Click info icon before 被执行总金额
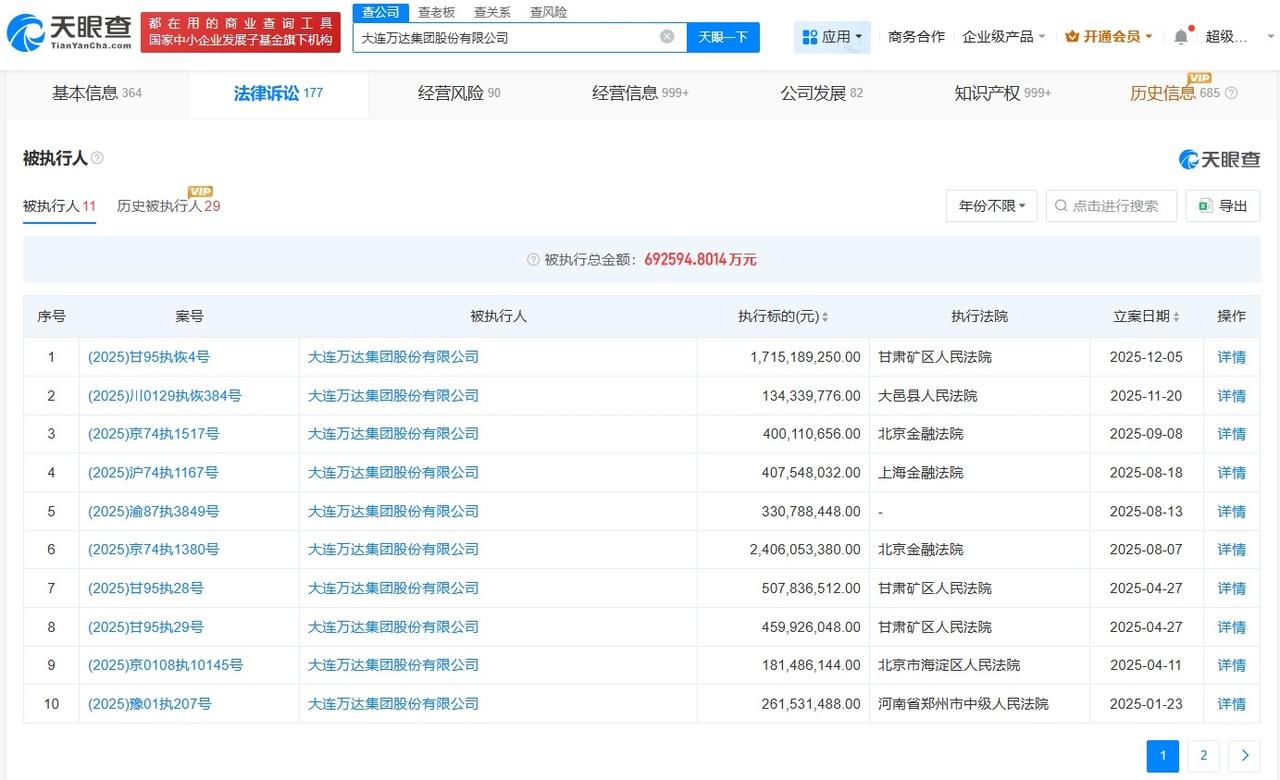1280x780 pixels. click(533, 260)
